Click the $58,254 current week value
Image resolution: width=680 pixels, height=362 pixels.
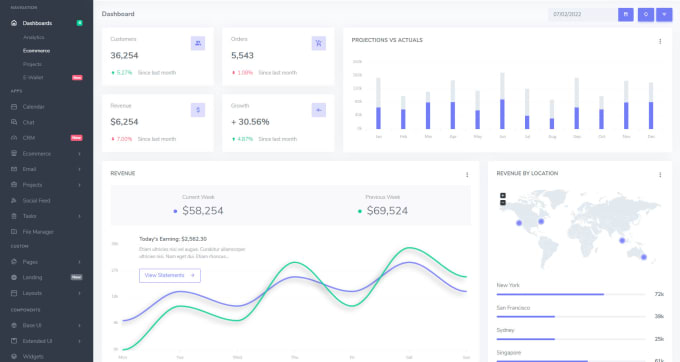[x=203, y=211]
